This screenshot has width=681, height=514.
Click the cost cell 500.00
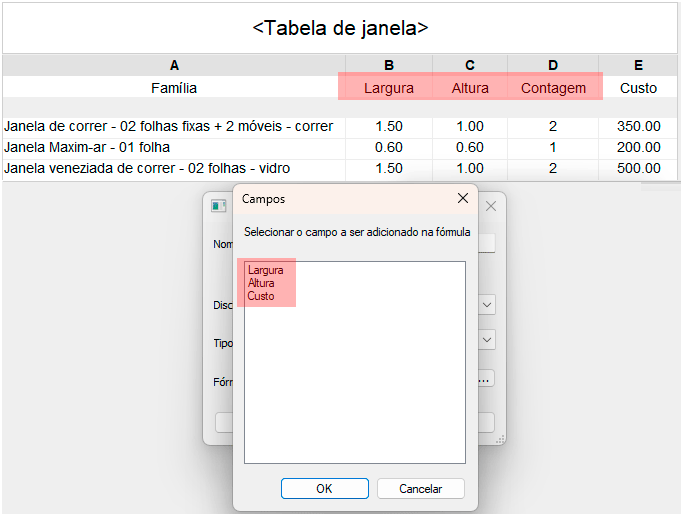pyautogui.click(x=638, y=168)
